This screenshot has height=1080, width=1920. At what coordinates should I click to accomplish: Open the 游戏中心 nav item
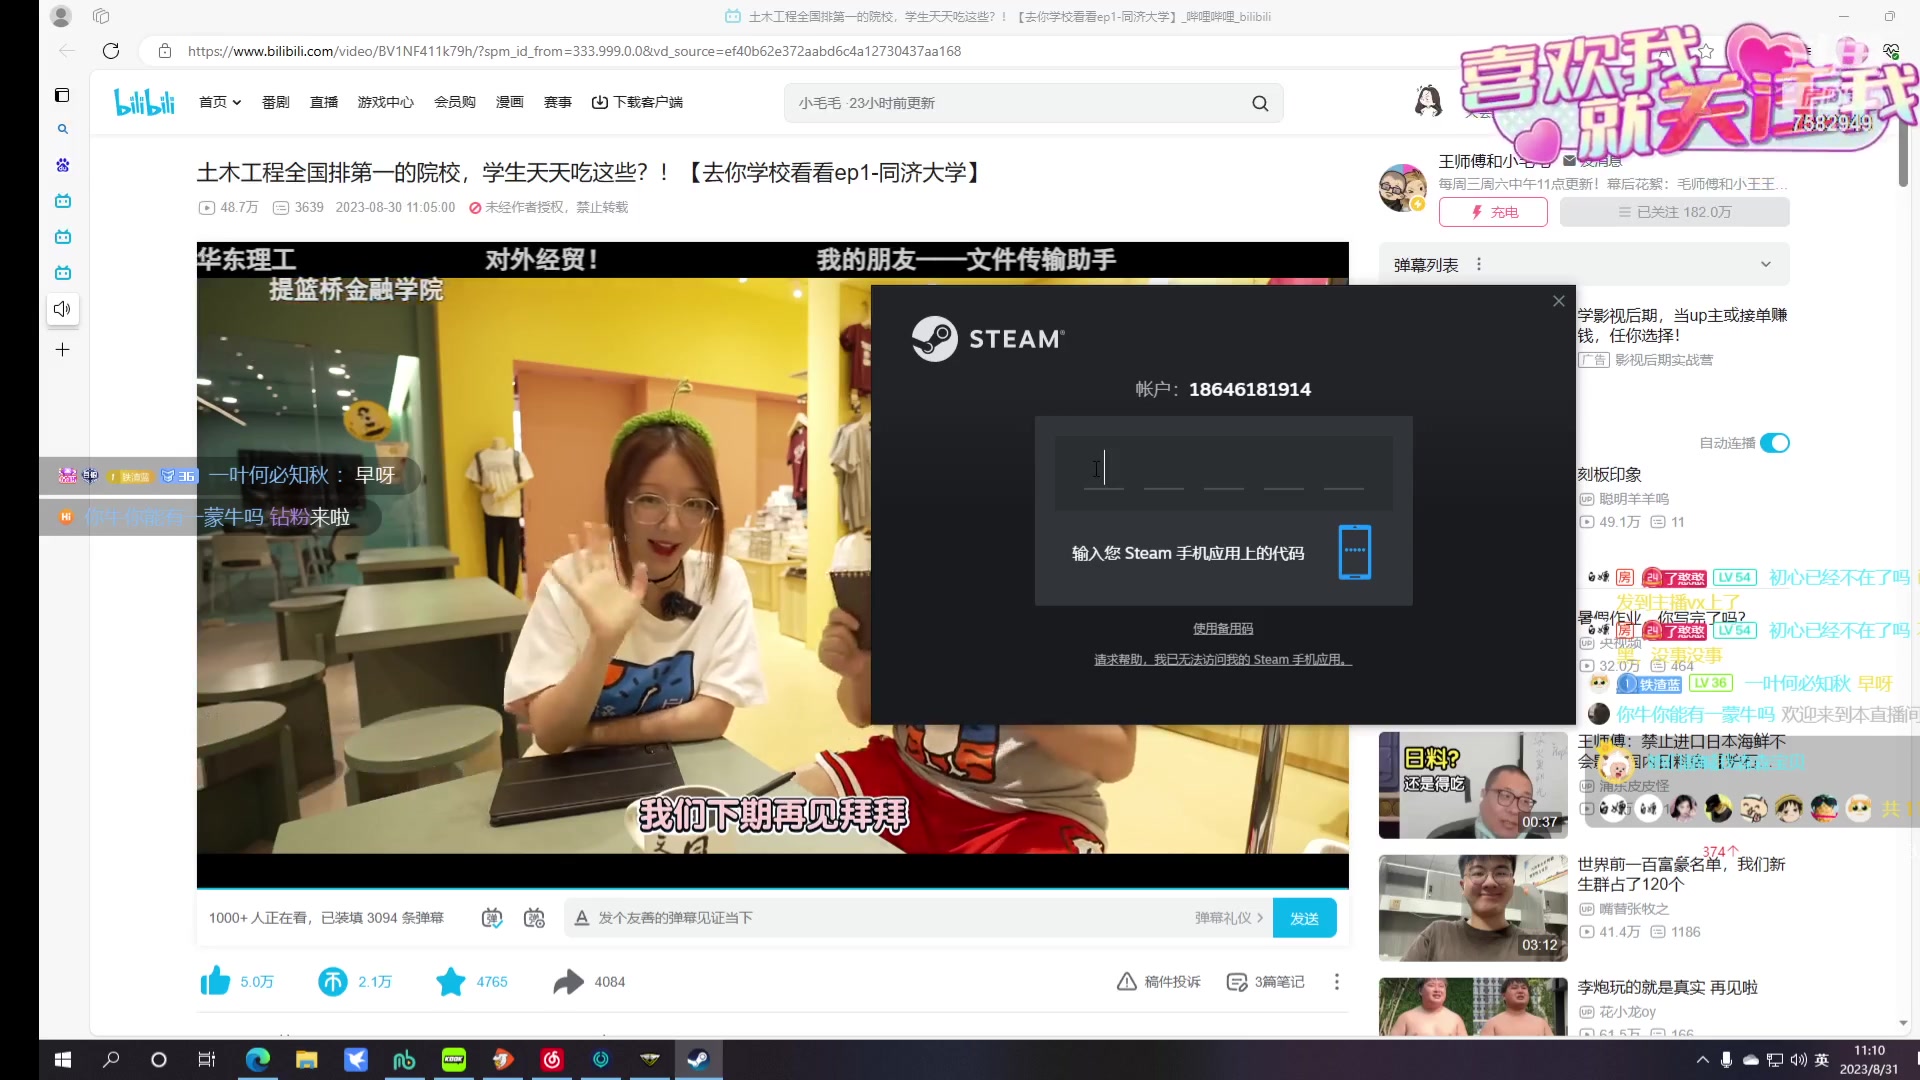(386, 102)
